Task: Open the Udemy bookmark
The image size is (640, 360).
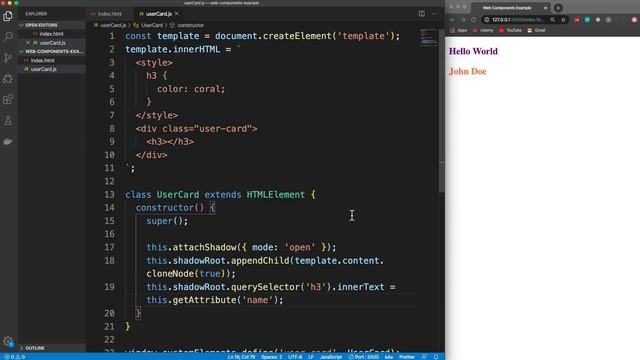Action: [x=483, y=30]
